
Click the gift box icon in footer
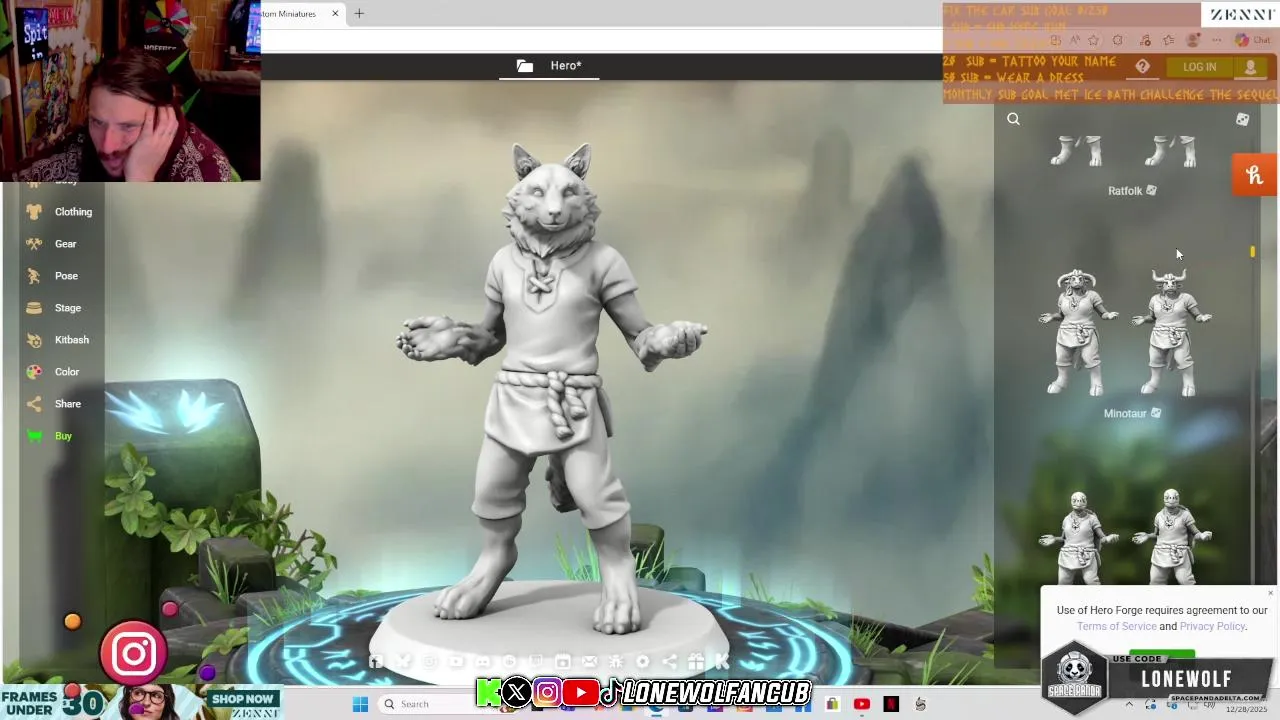(x=695, y=662)
